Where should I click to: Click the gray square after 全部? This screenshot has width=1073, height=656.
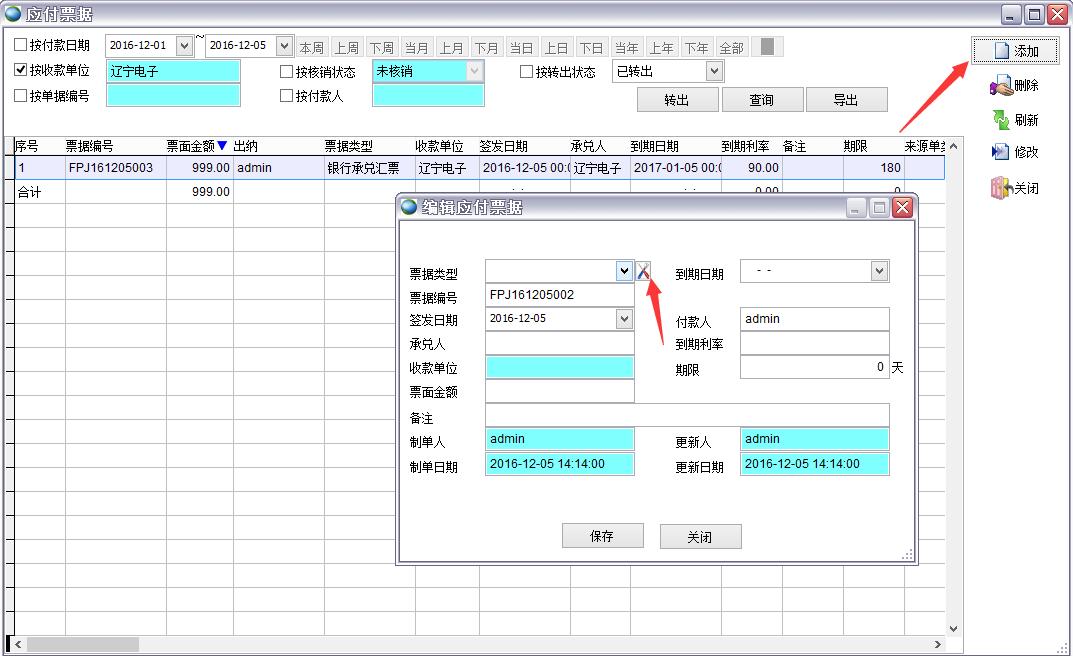point(767,47)
